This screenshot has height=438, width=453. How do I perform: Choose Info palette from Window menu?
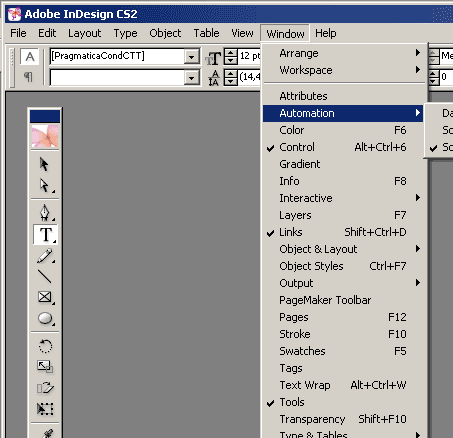click(x=343, y=181)
